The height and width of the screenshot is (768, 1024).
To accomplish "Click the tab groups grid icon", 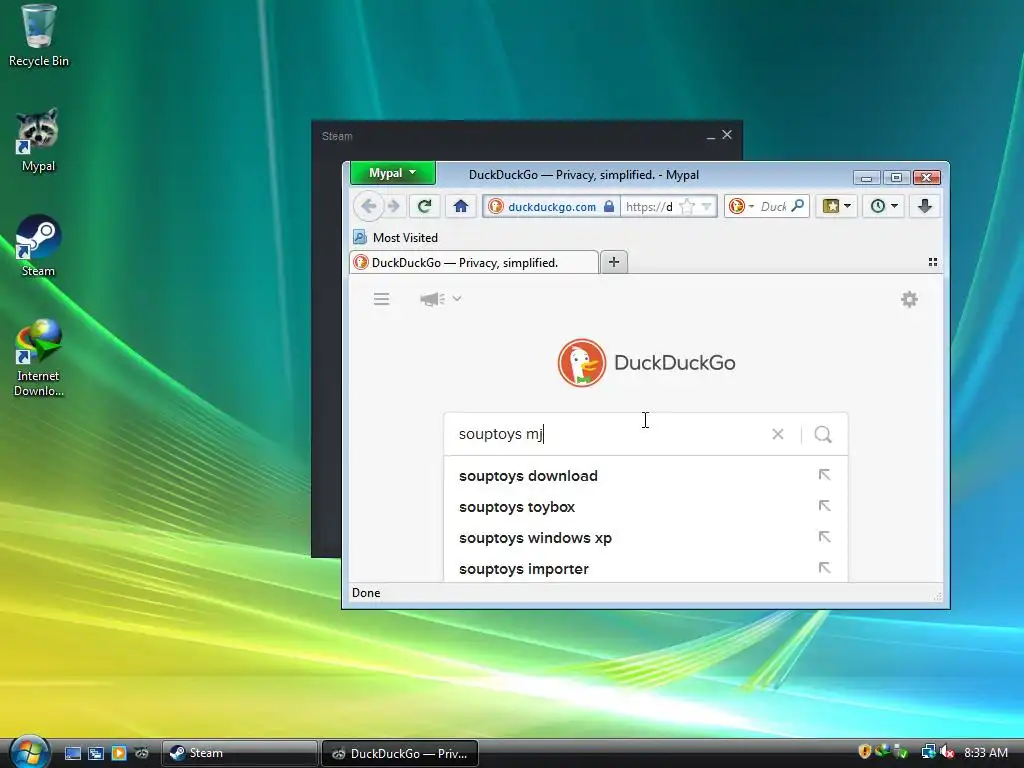I will click(933, 262).
